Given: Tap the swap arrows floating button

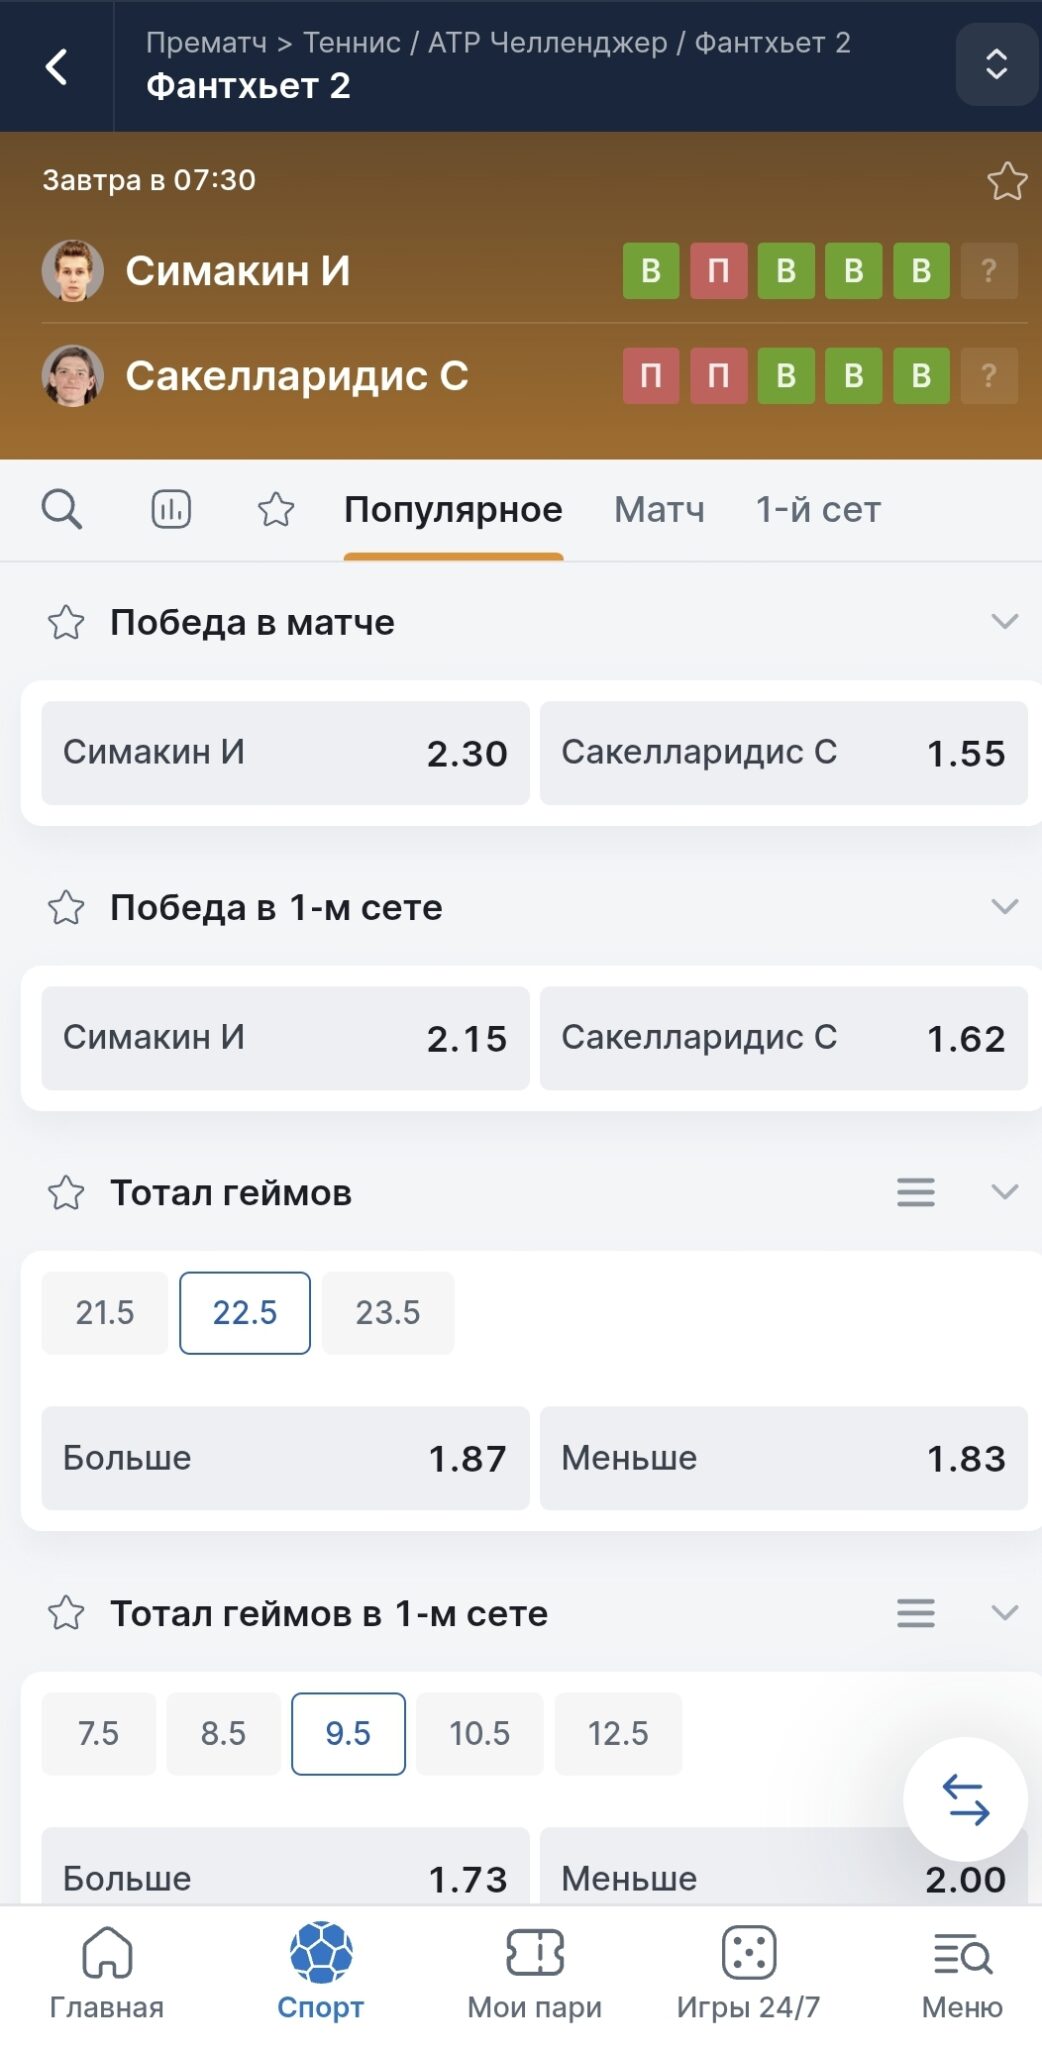Looking at the screenshot, I should [965, 1799].
